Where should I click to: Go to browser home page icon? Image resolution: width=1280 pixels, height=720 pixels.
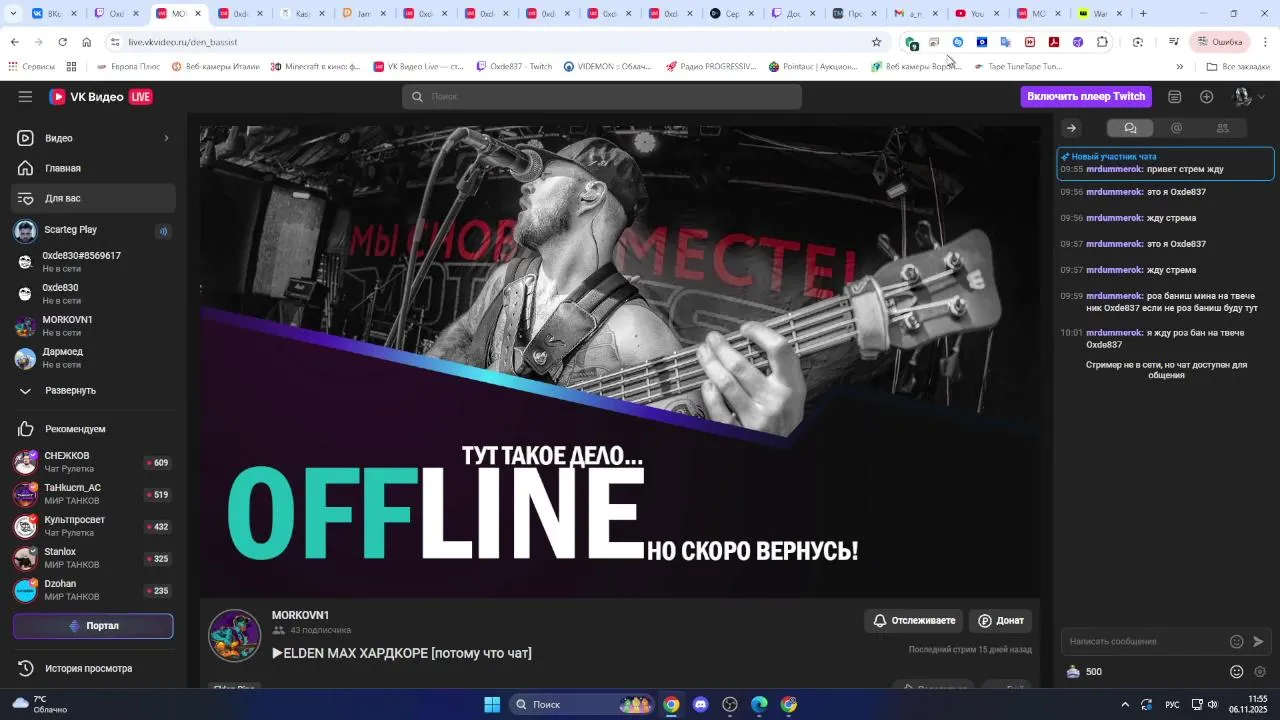point(87,42)
